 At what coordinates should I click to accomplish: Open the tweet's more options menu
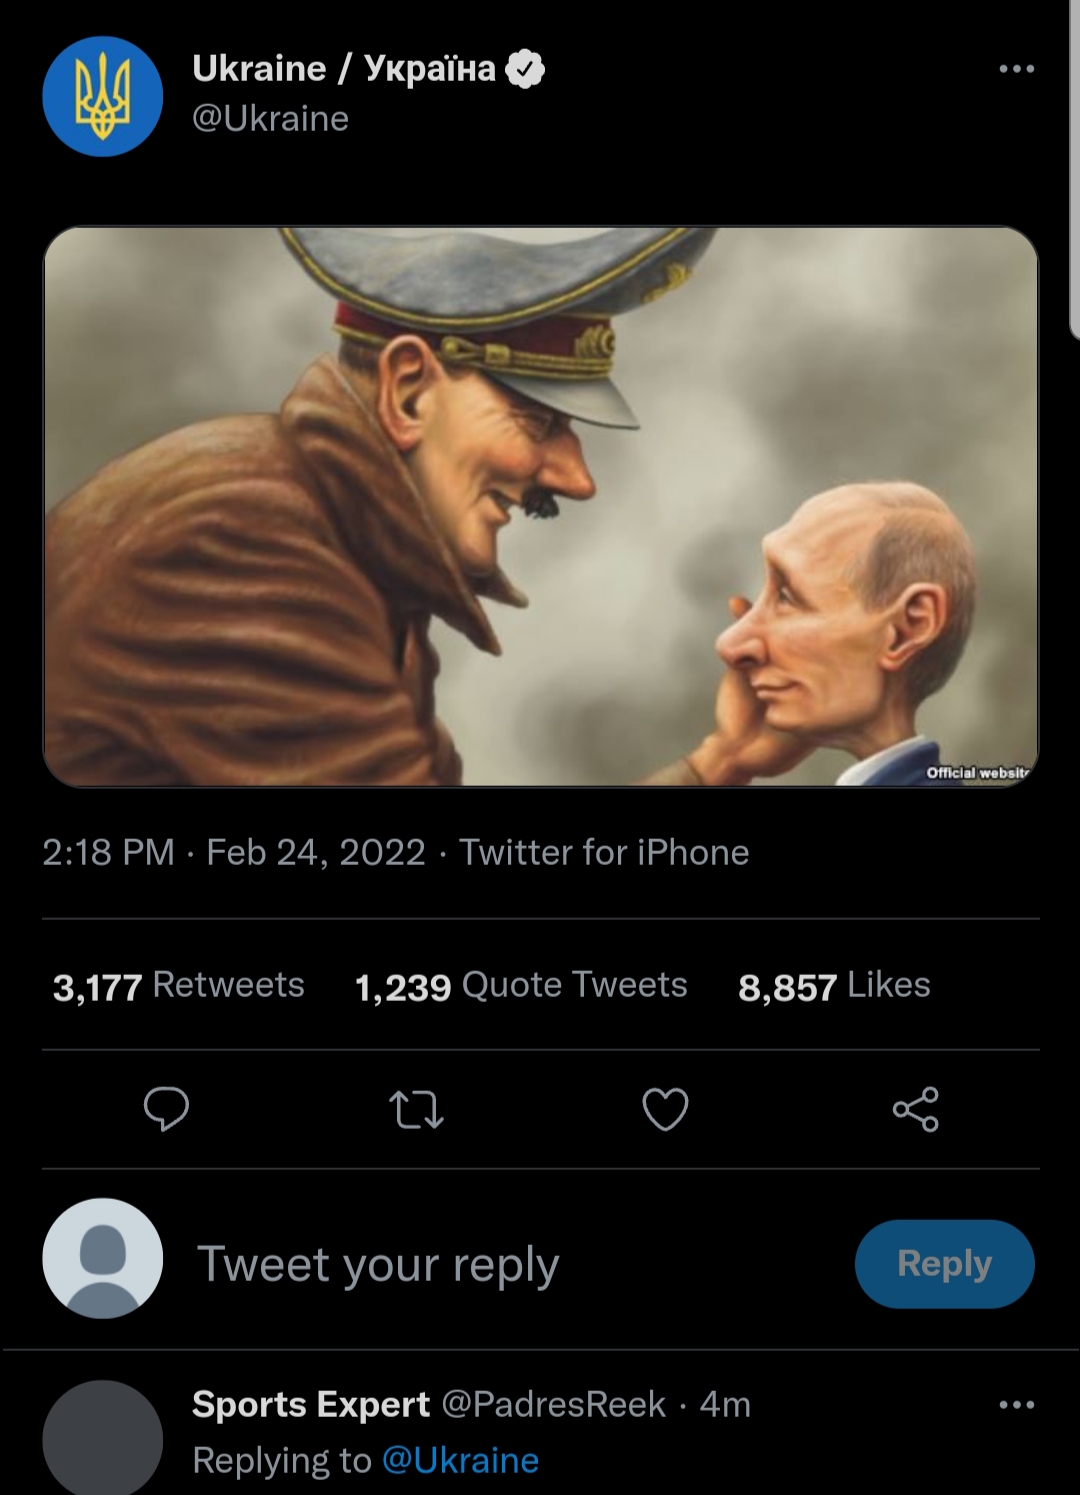coord(1016,69)
